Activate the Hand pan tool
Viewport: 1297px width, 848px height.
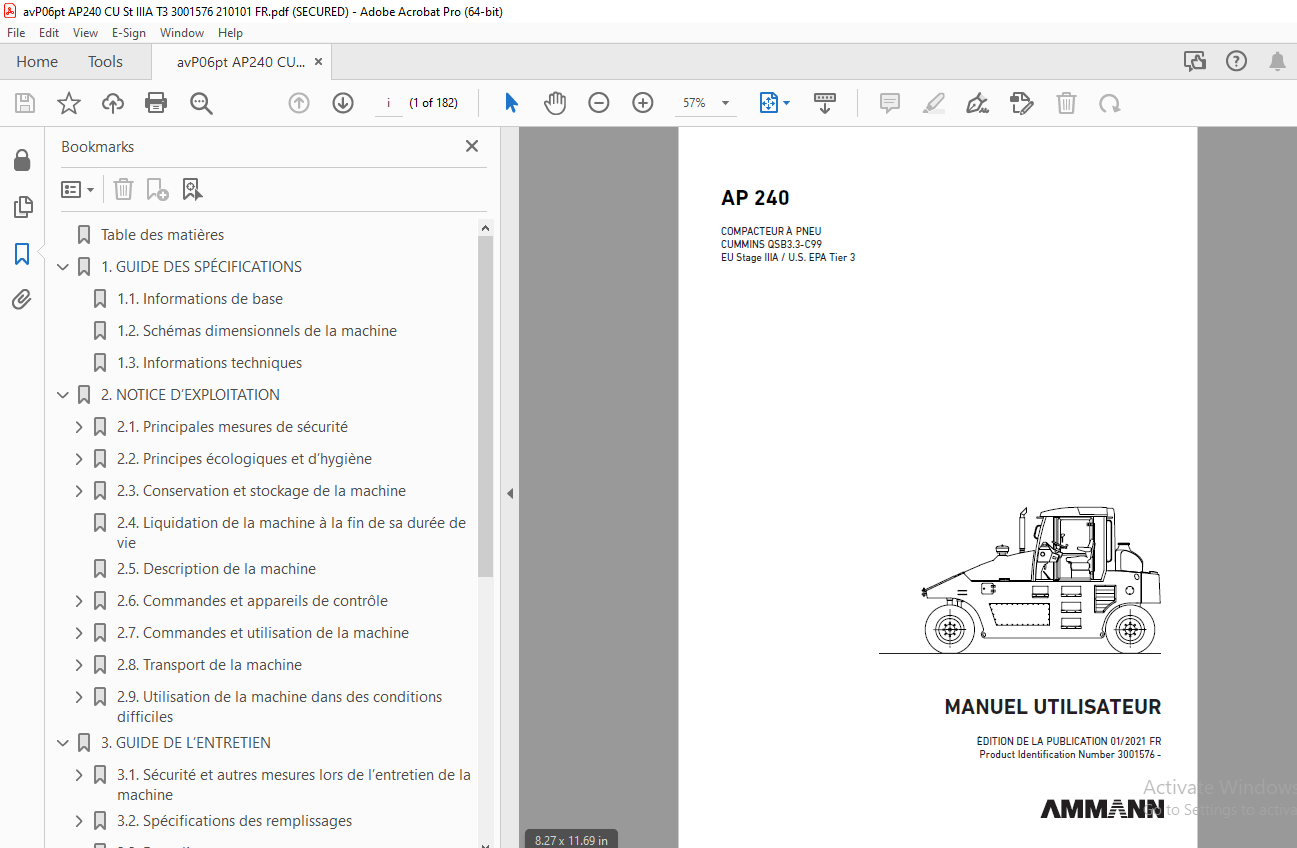coord(555,103)
